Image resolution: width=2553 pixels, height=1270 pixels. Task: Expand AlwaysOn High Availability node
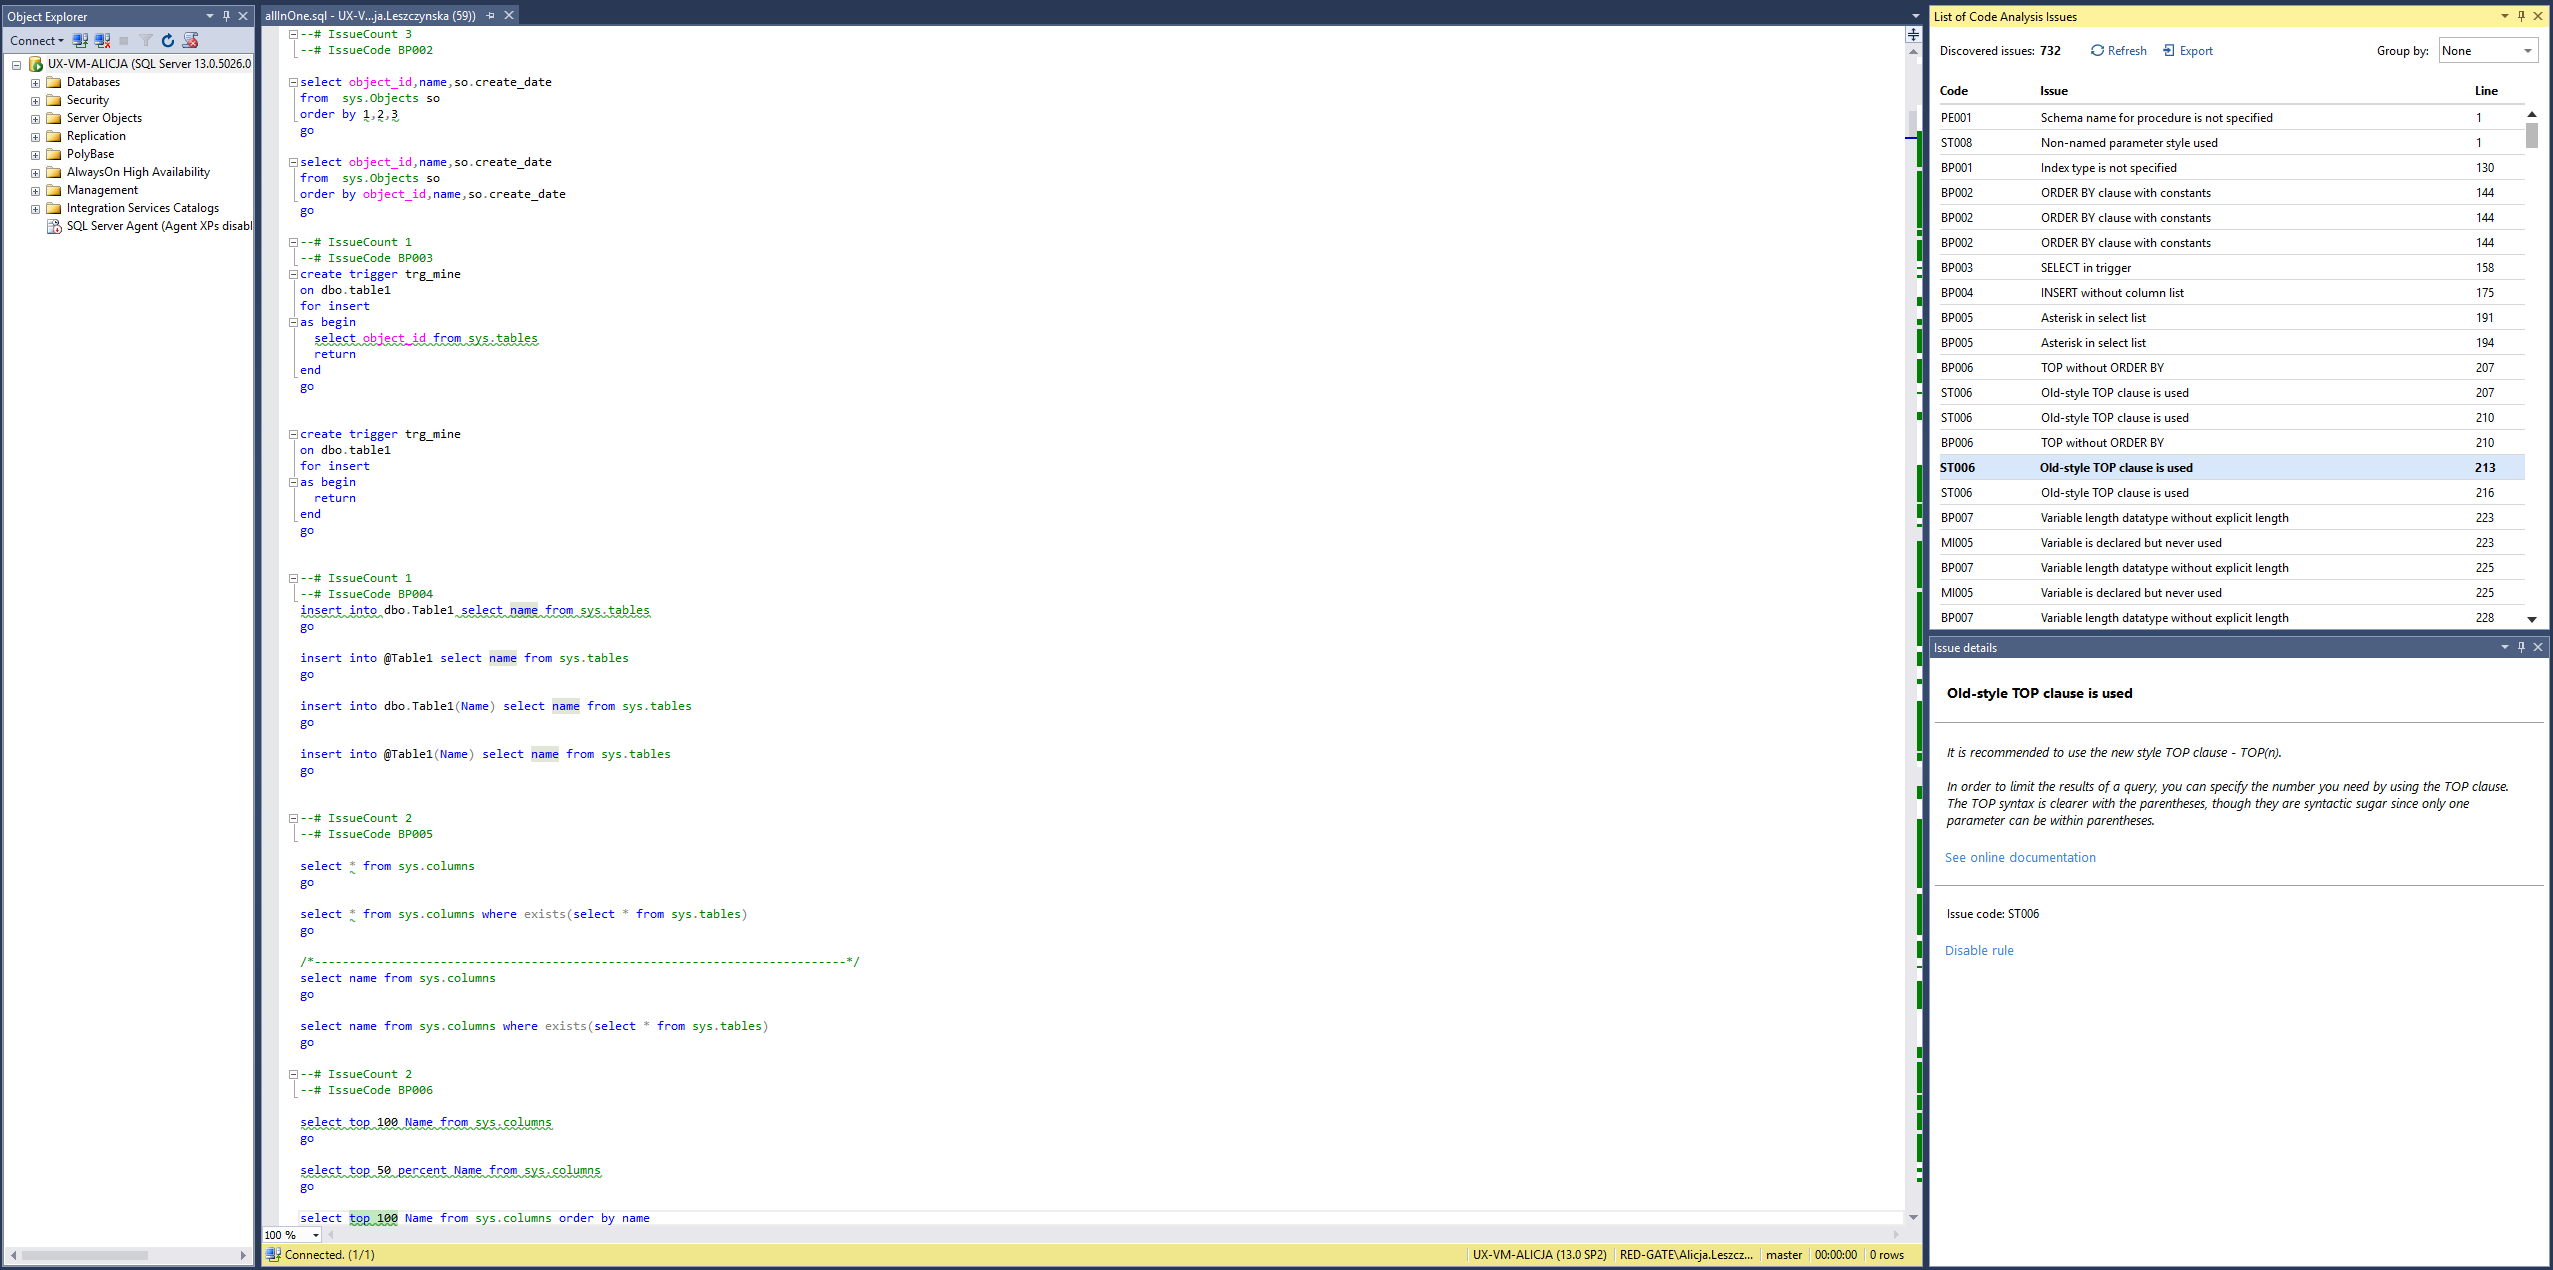[35, 173]
